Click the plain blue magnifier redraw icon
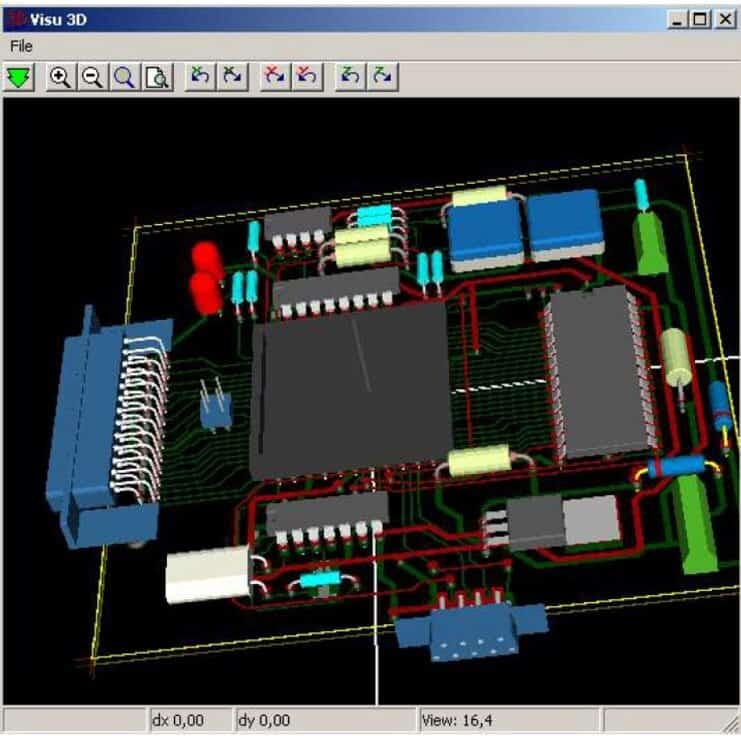This screenshot has height=736, width=741. [x=124, y=77]
